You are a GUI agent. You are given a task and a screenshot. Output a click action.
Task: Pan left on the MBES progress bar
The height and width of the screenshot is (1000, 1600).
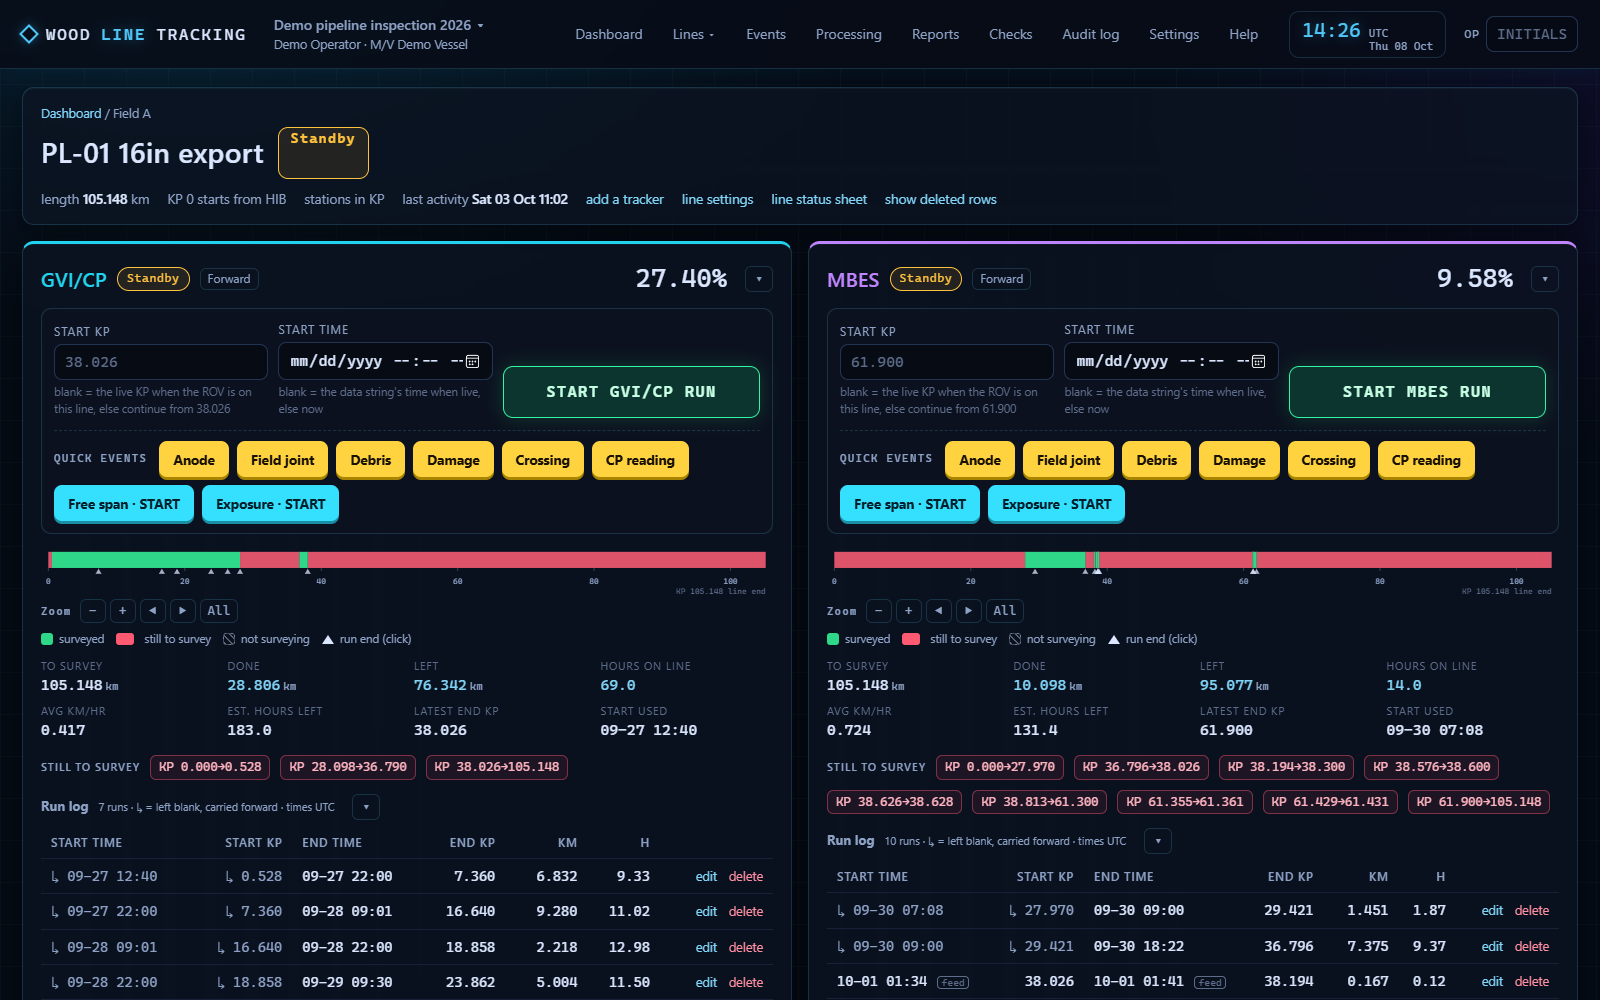pyautogui.click(x=938, y=610)
